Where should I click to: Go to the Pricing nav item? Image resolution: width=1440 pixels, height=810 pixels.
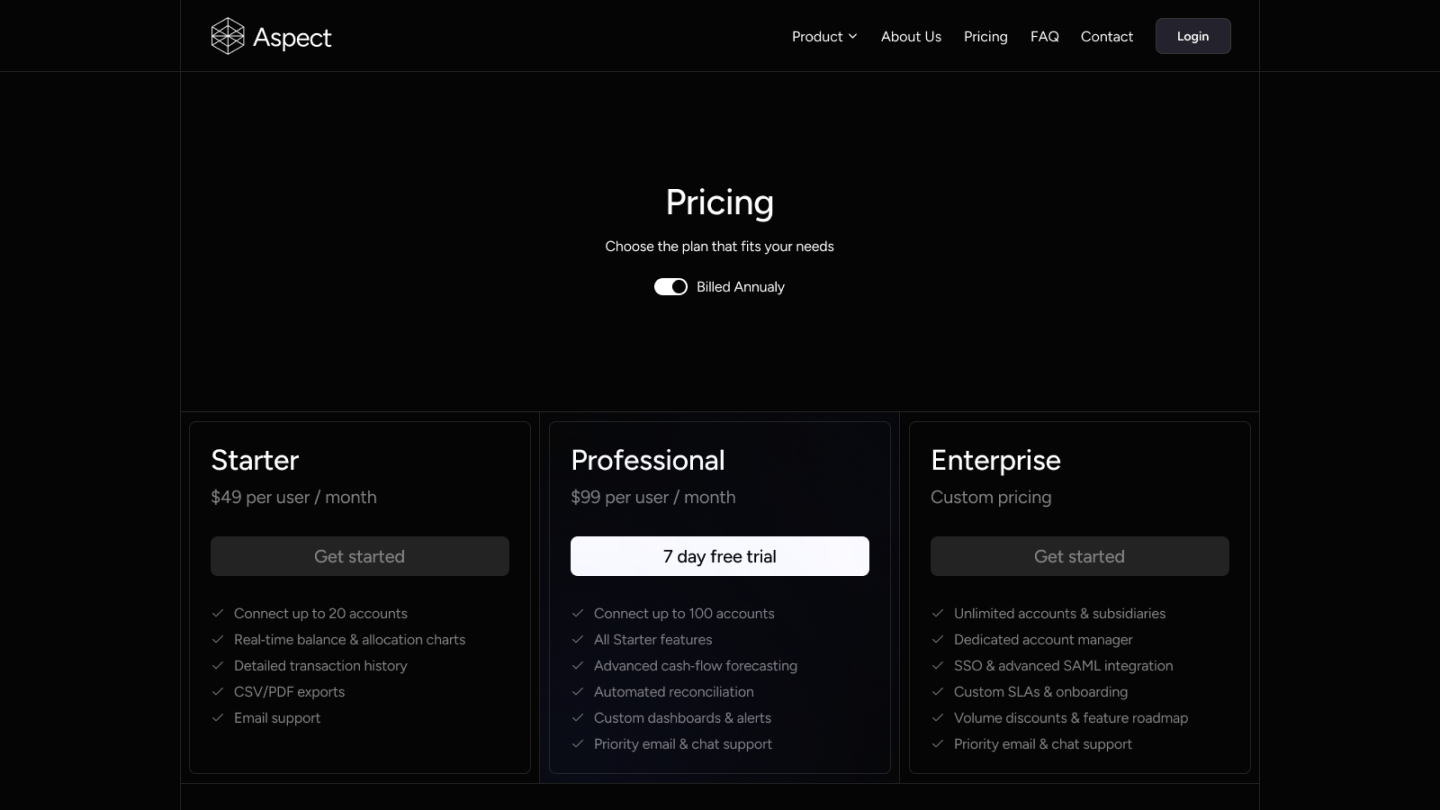(x=985, y=37)
